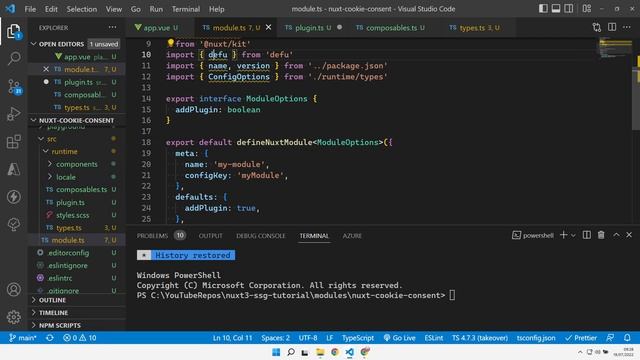Screen dimensions: 640x360
Task: Open the terminal launch profile dropdown arrow
Action: point(573,235)
